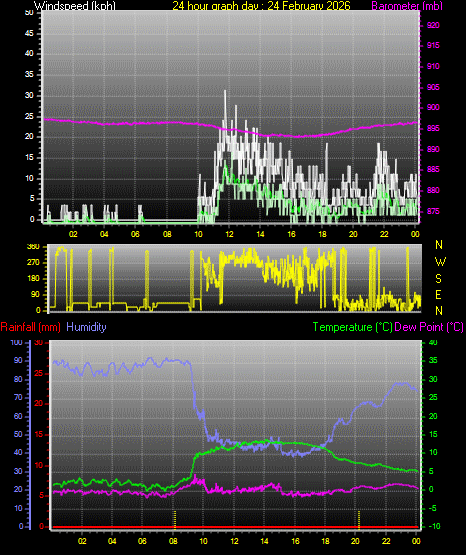The image size is (466, 555).
Task: Click the 40 temperature axis value
Action: (433, 342)
